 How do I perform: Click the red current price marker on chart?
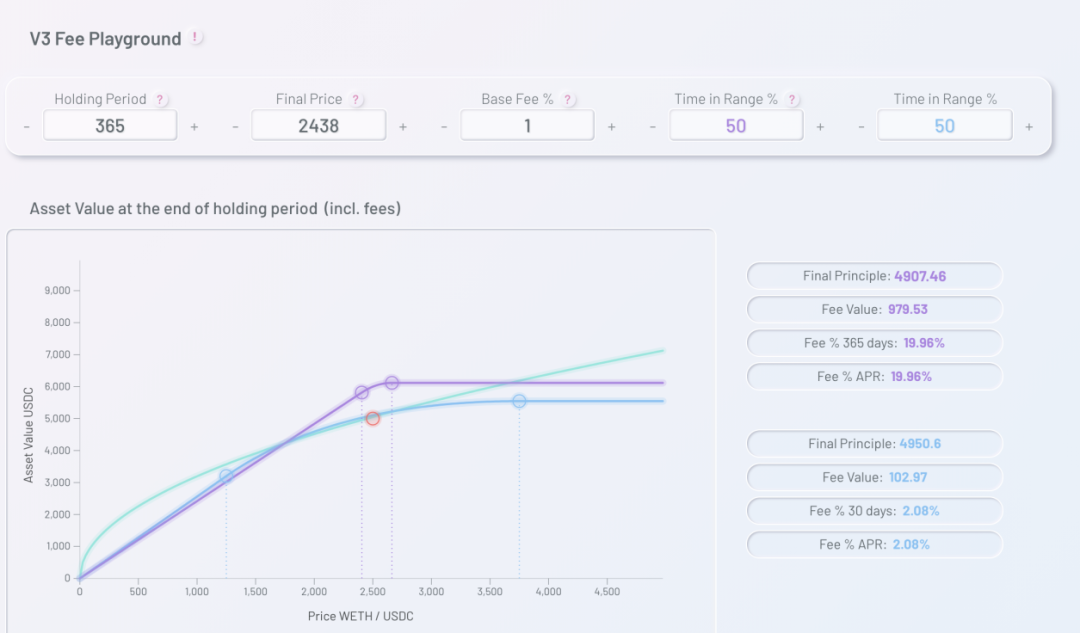point(373,418)
